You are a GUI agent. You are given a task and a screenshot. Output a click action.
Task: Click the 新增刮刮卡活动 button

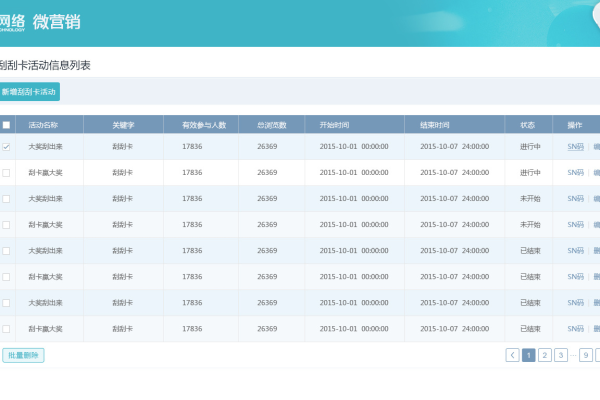(x=29, y=91)
